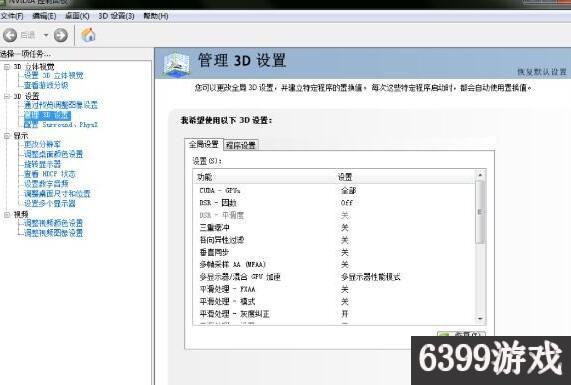Collapse the 3D 立体视觉 tree category

(x=7, y=67)
